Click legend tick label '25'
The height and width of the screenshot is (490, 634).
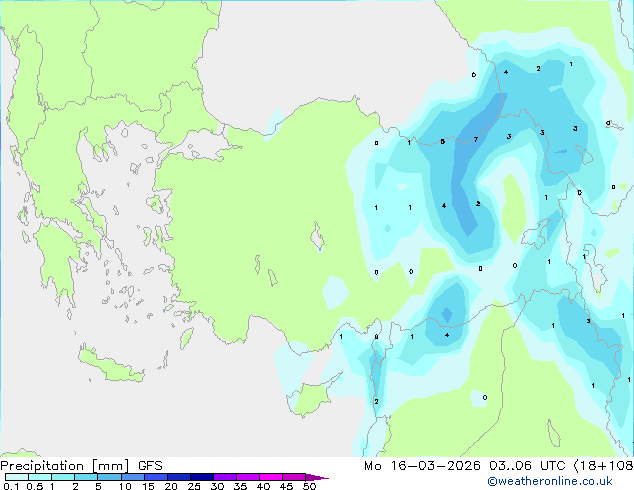(x=194, y=486)
